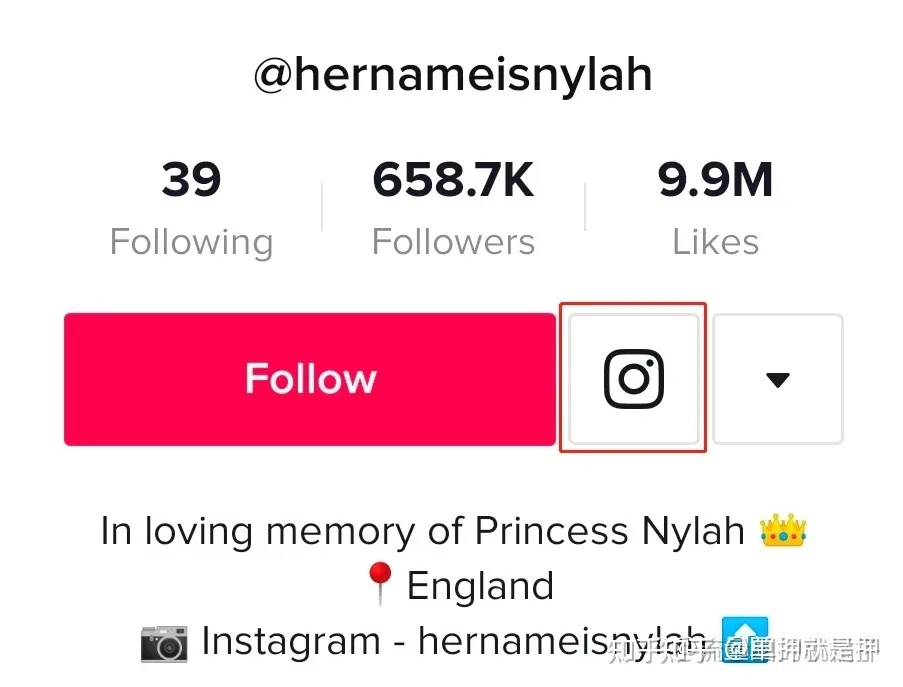Screen dimensions: 903x687
Task: Click the red pushpin location emoji
Action: pos(380,584)
